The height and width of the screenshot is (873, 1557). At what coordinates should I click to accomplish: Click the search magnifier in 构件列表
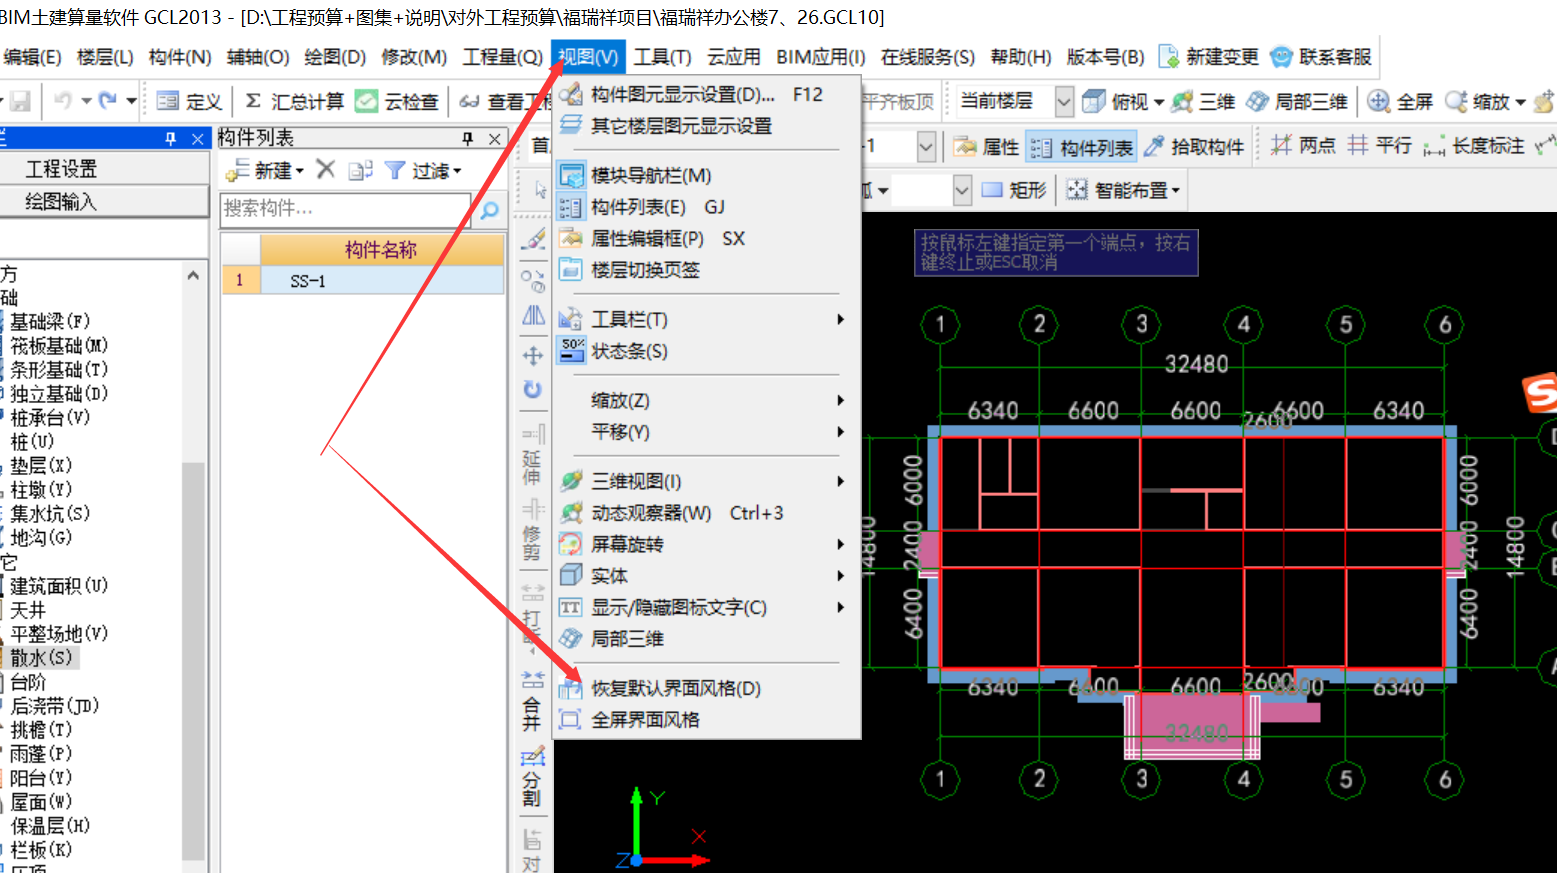(489, 210)
